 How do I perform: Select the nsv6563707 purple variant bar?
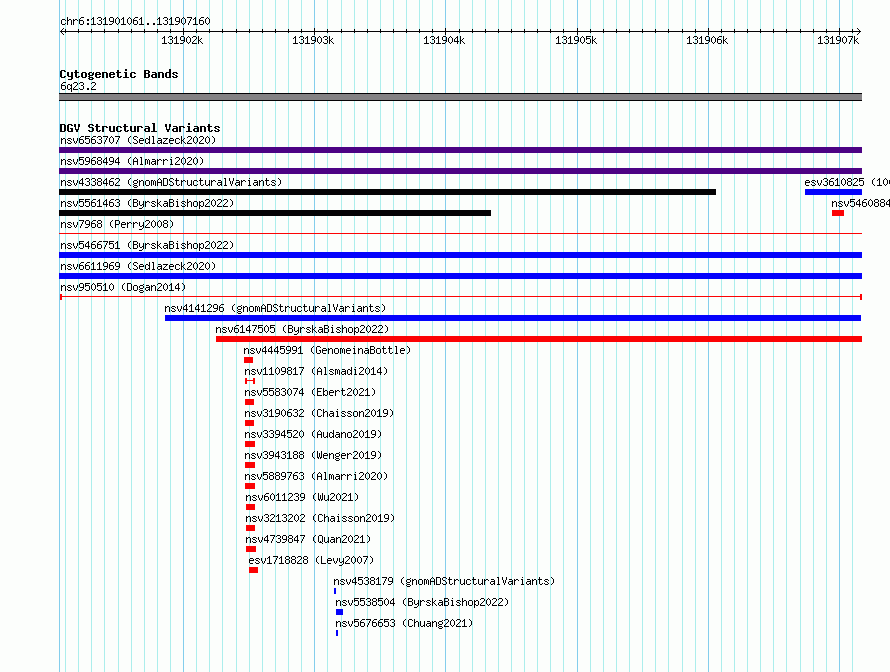tap(460, 150)
